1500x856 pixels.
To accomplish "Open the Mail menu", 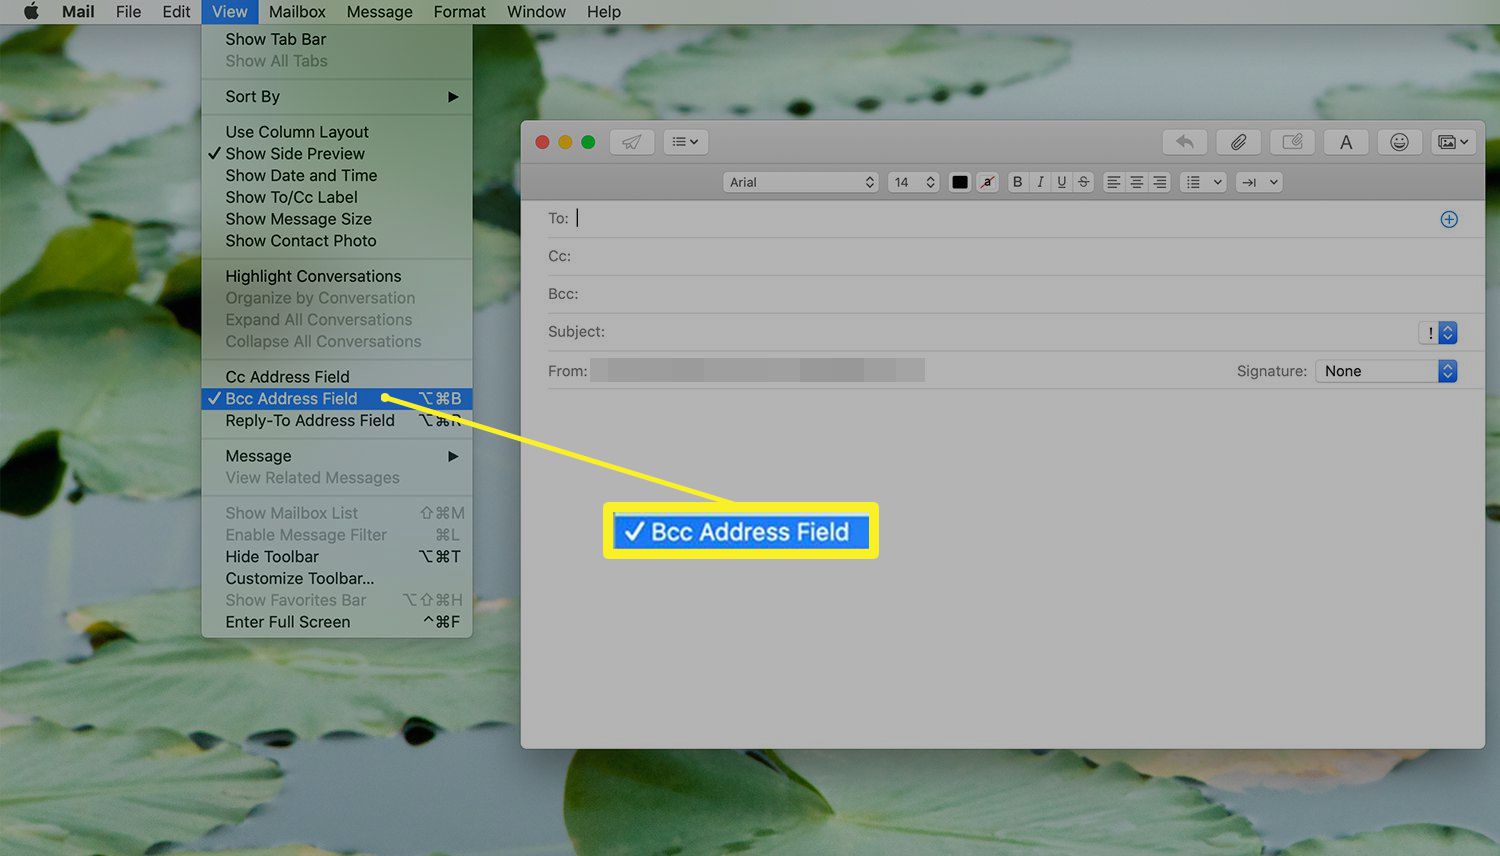I will coord(78,12).
